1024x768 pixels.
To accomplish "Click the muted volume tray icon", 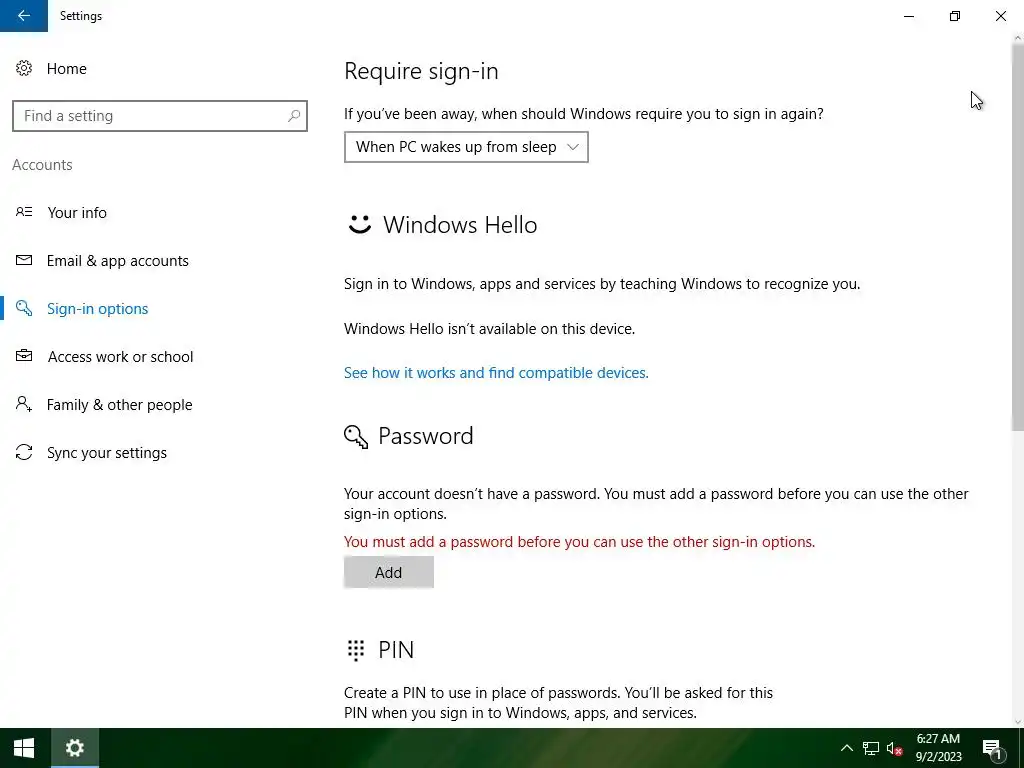I will 895,748.
